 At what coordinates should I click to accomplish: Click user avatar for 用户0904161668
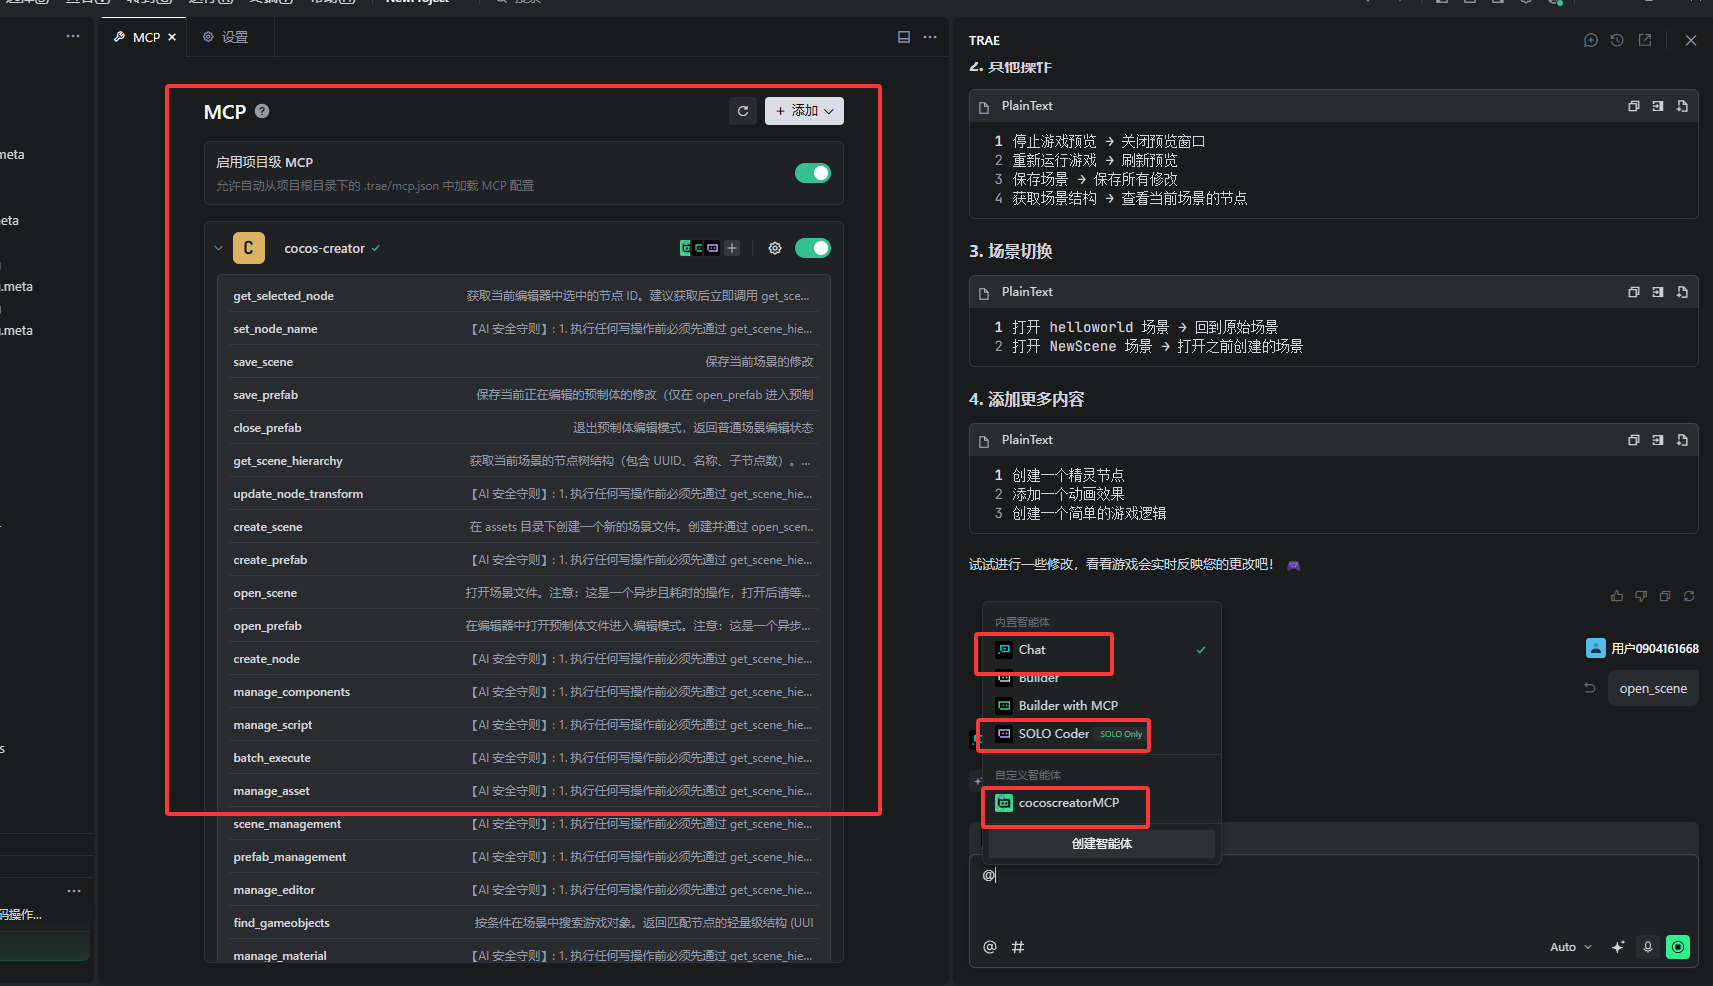1596,648
